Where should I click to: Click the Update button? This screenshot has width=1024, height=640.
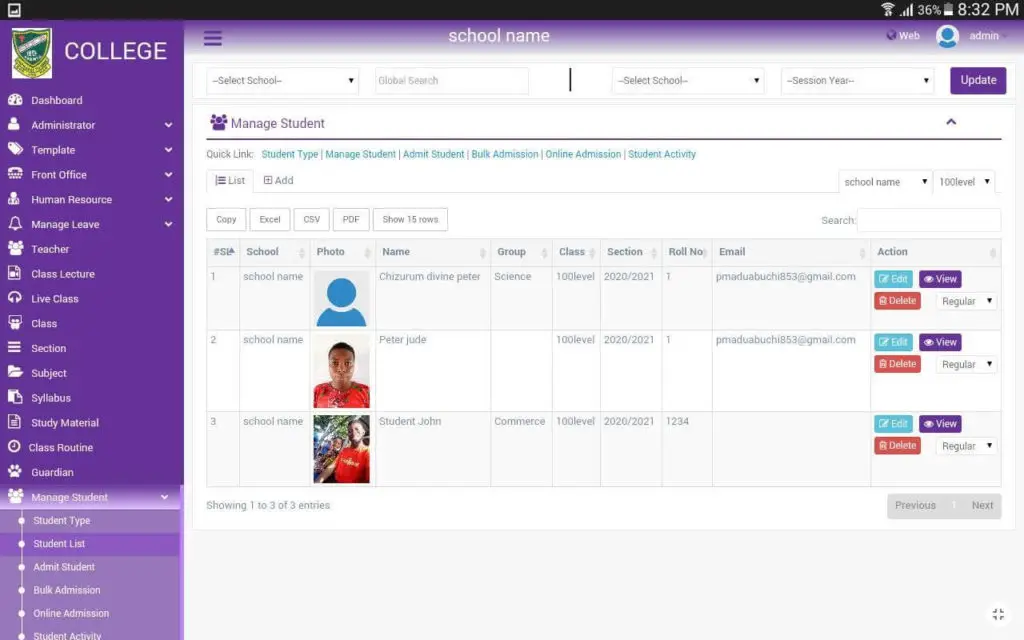[x=977, y=80]
